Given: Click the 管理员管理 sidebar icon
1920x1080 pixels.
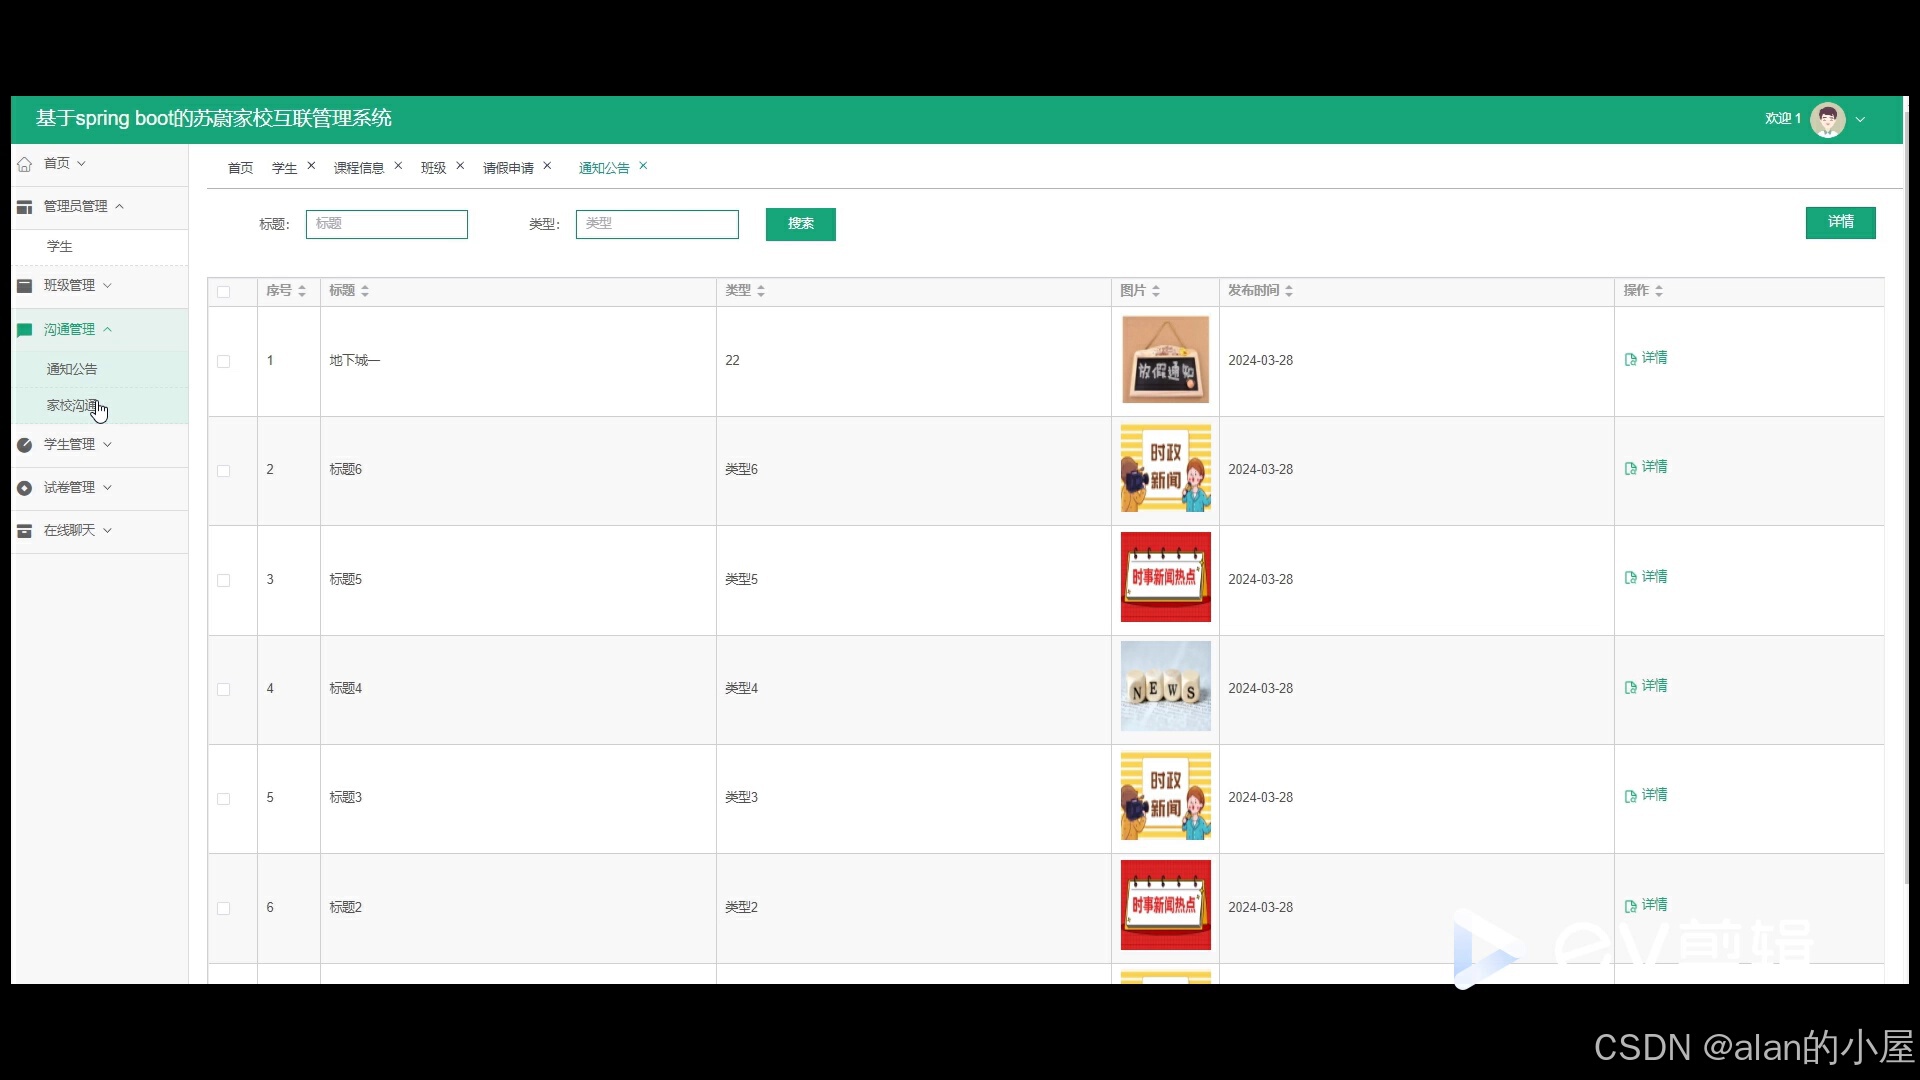Looking at the screenshot, I should click(25, 207).
